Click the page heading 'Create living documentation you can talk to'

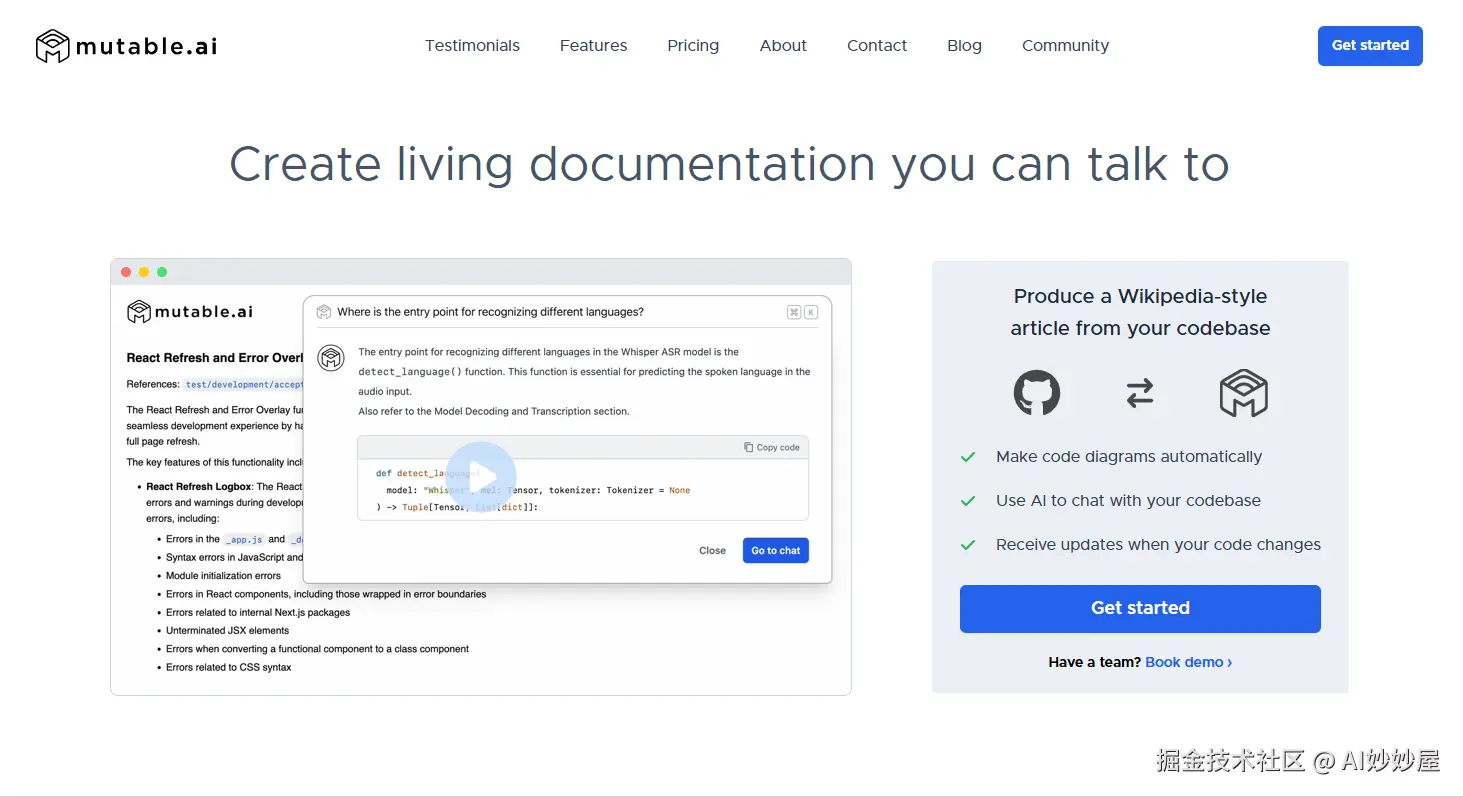click(729, 165)
